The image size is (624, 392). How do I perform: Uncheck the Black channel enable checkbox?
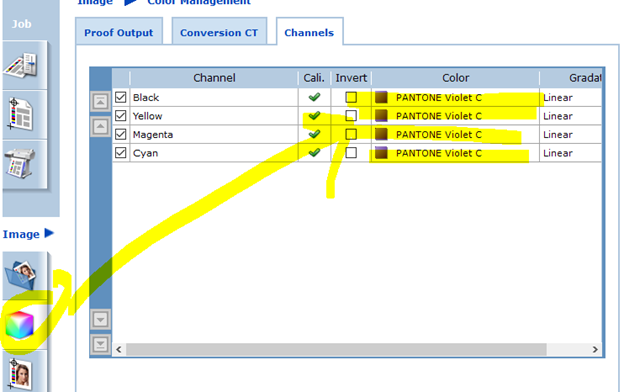click(x=121, y=97)
